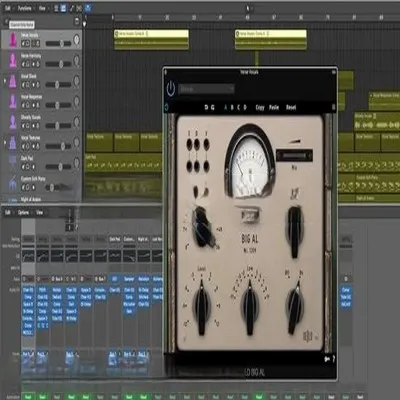Click Vocal Stack pan knob
This screenshot has width=400, height=400.
pyautogui.click(x=77, y=81)
